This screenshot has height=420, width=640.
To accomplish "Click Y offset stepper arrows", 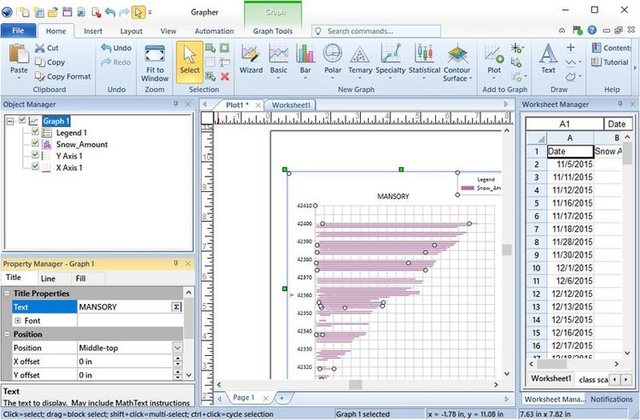I will coord(178,375).
